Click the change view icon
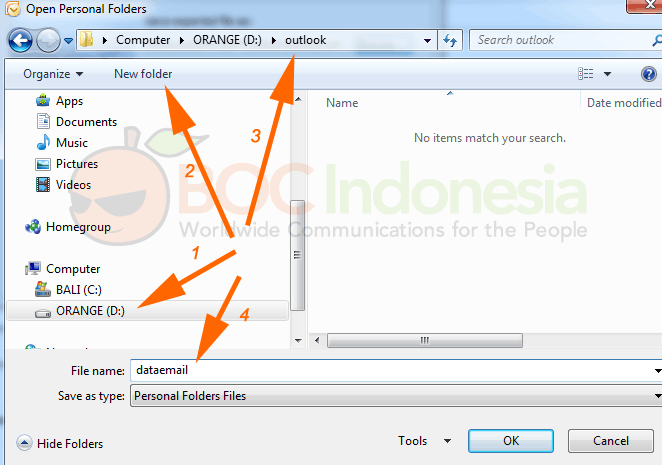 tap(586, 74)
